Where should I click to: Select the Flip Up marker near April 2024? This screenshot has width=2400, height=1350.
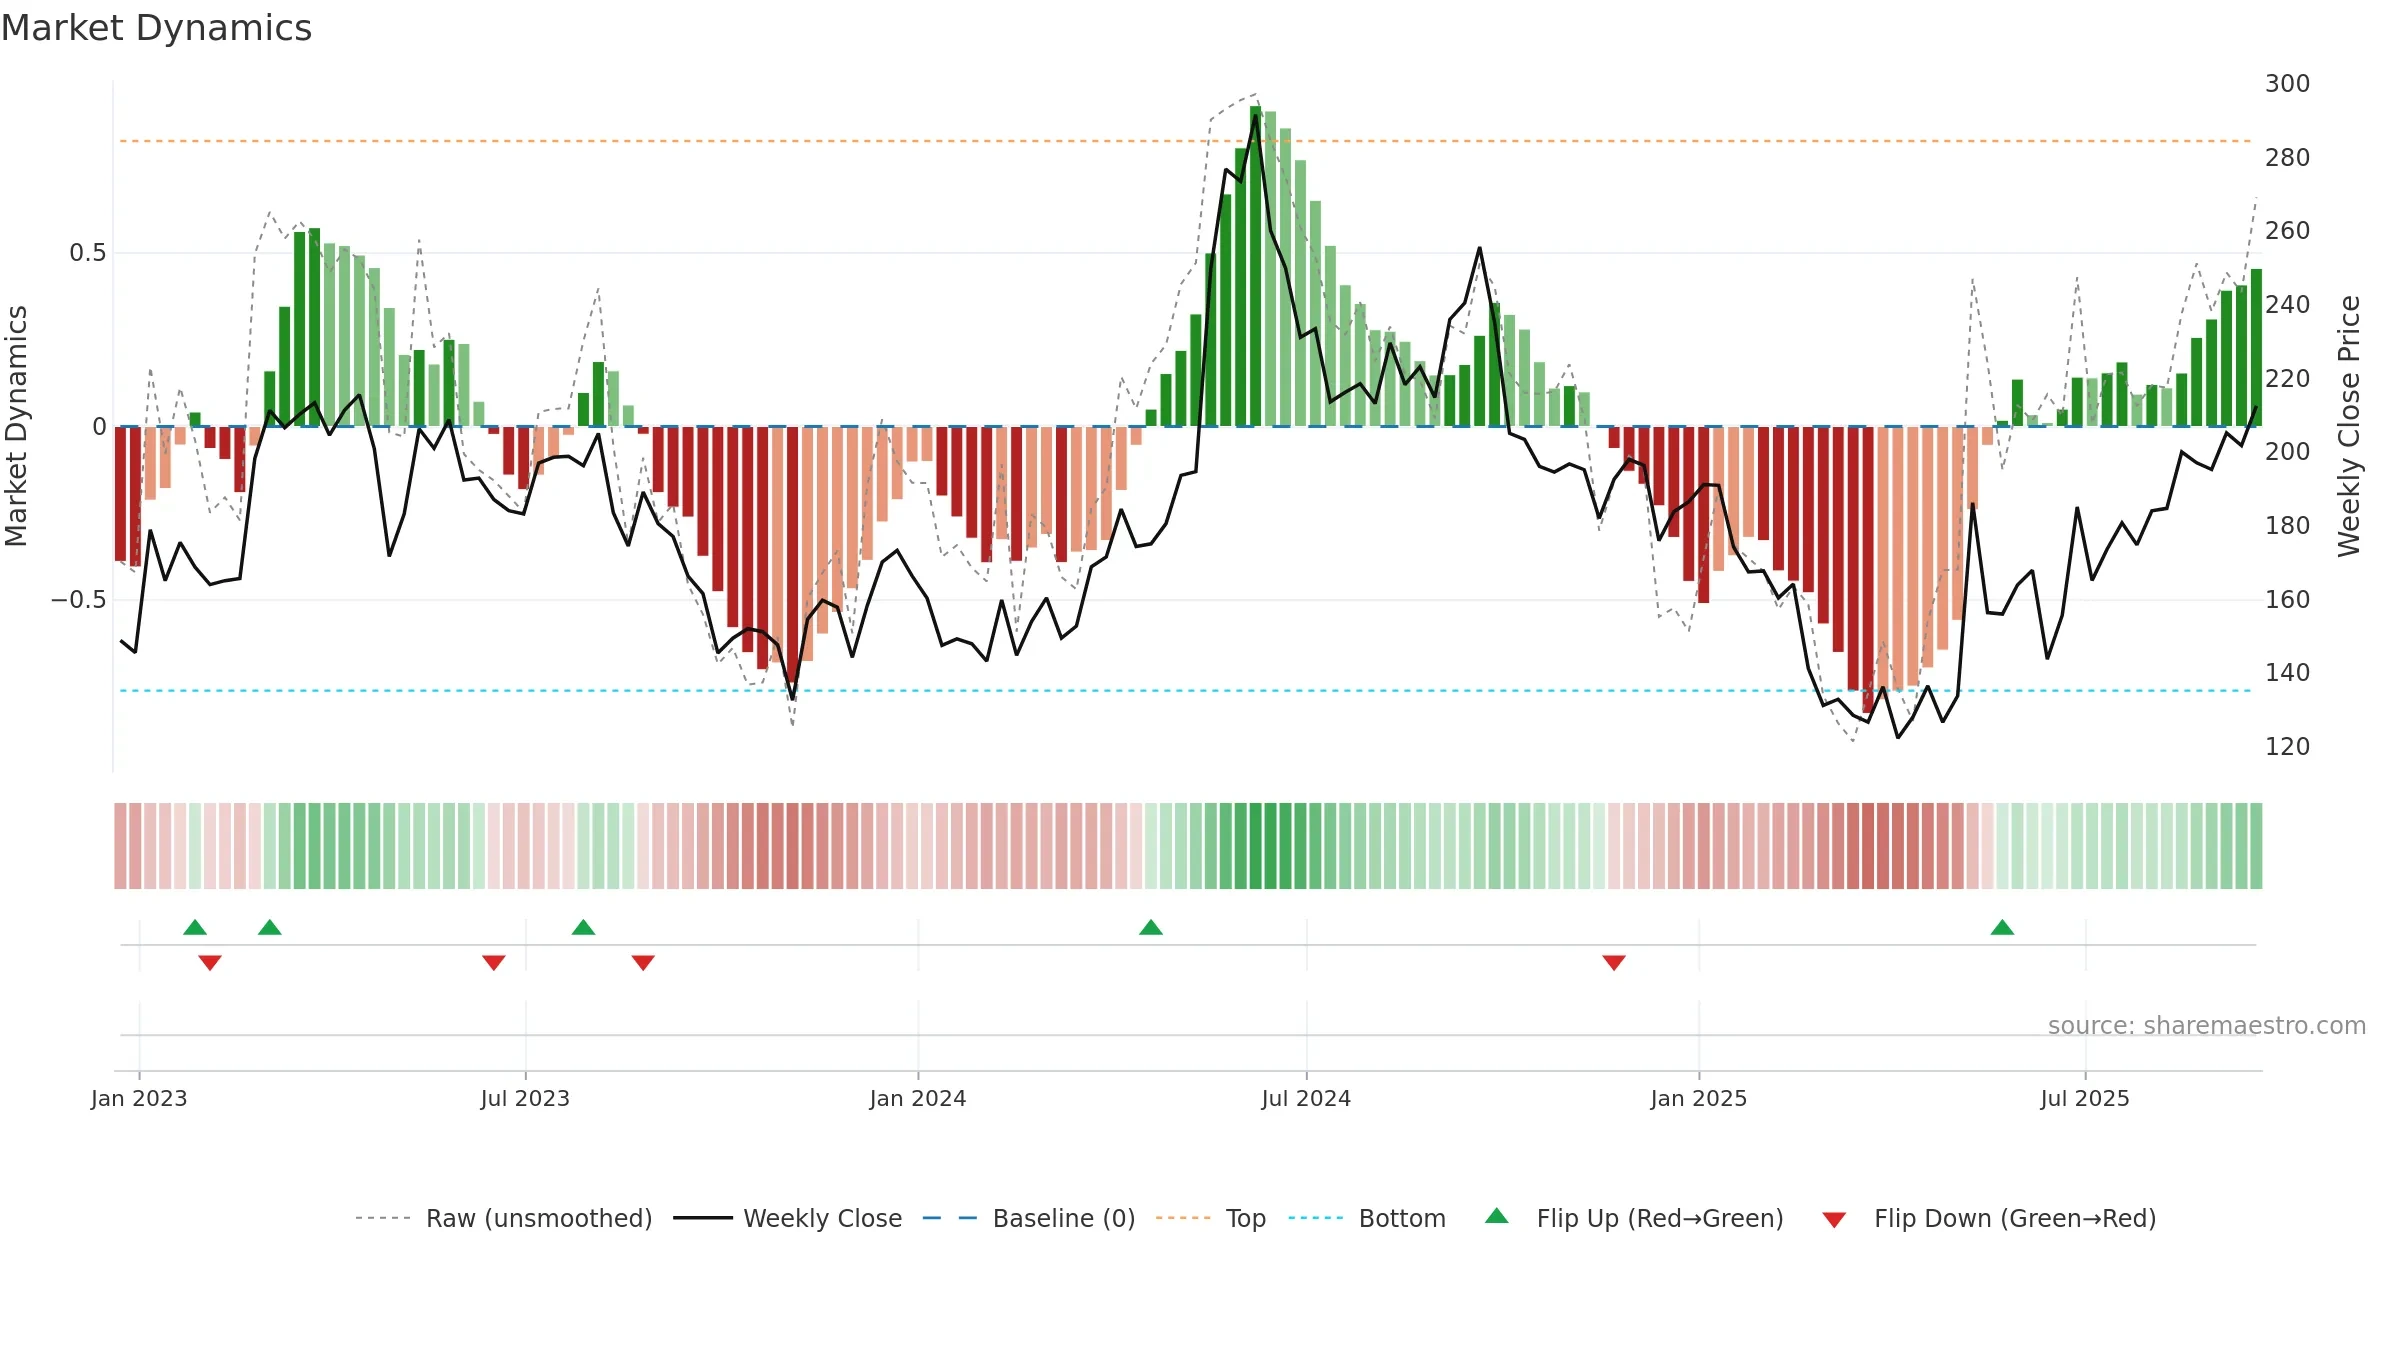coord(1151,927)
